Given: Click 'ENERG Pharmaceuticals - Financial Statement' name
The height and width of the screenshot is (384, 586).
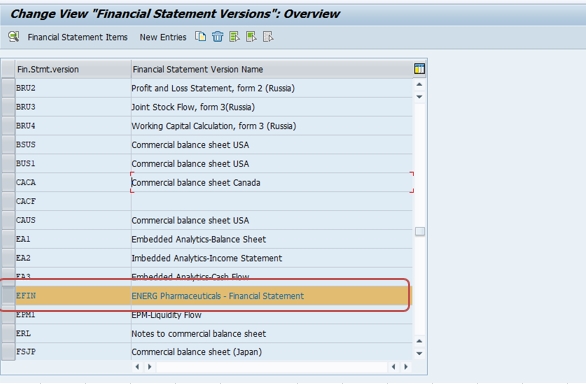Looking at the screenshot, I should (x=218, y=296).
